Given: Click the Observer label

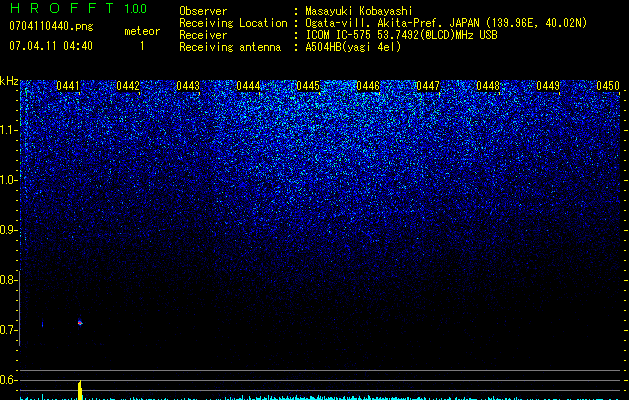Looking at the screenshot, I should point(203,11).
